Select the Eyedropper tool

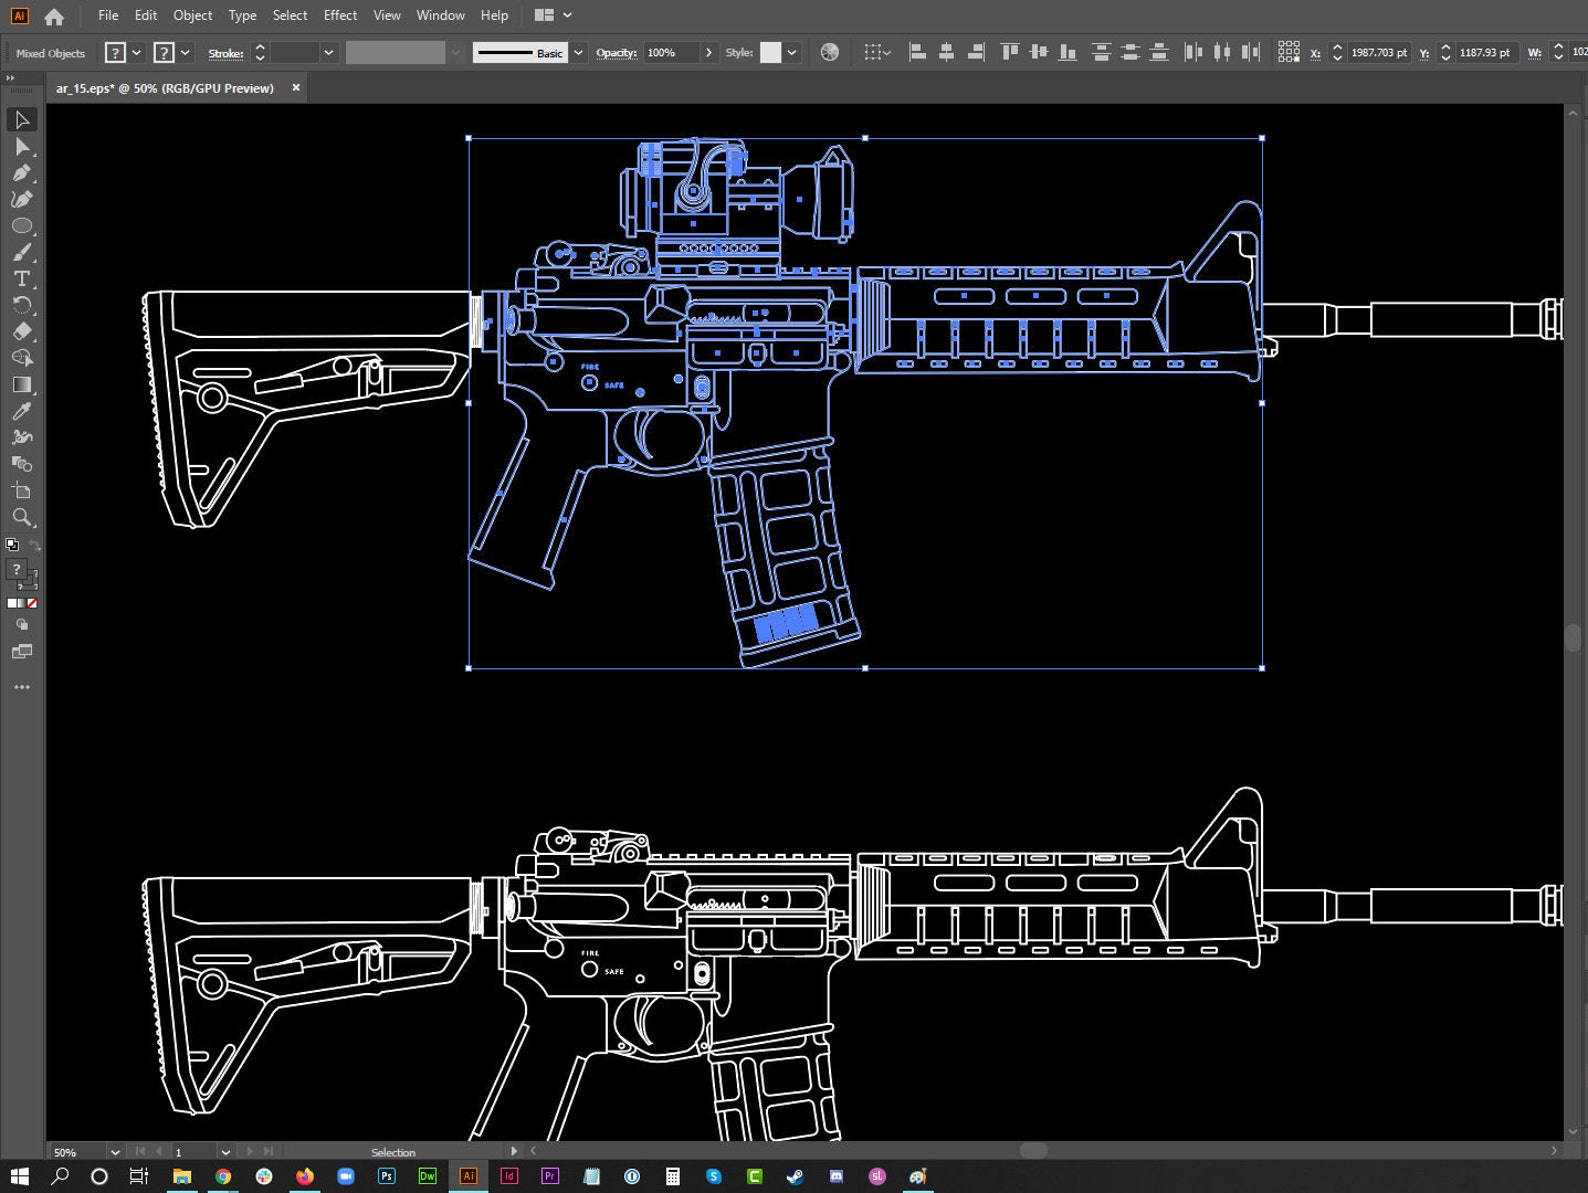pyautogui.click(x=22, y=411)
